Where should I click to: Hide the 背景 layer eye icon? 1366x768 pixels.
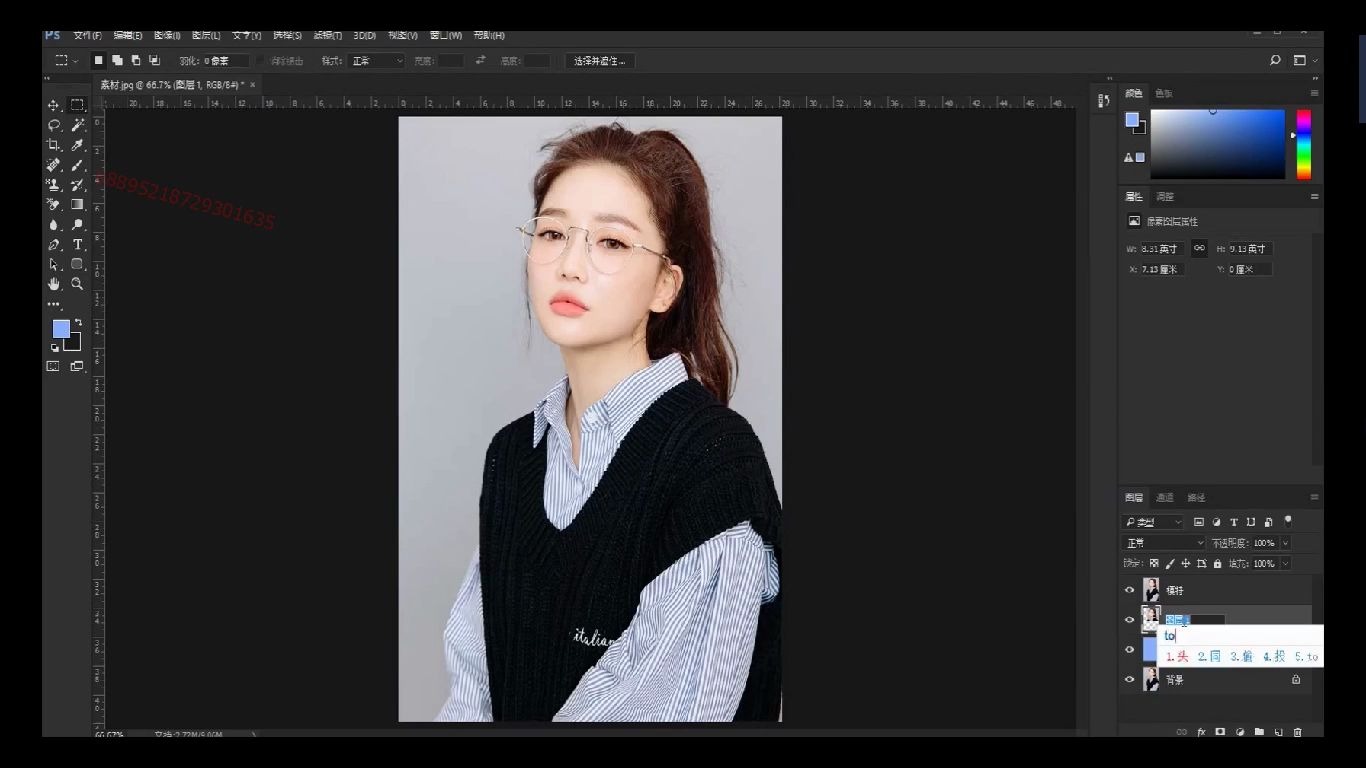point(1130,680)
